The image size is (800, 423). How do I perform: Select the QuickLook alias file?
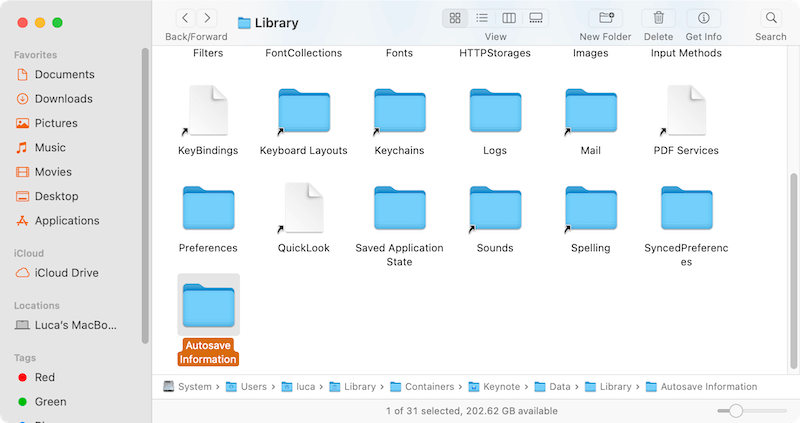pos(304,208)
